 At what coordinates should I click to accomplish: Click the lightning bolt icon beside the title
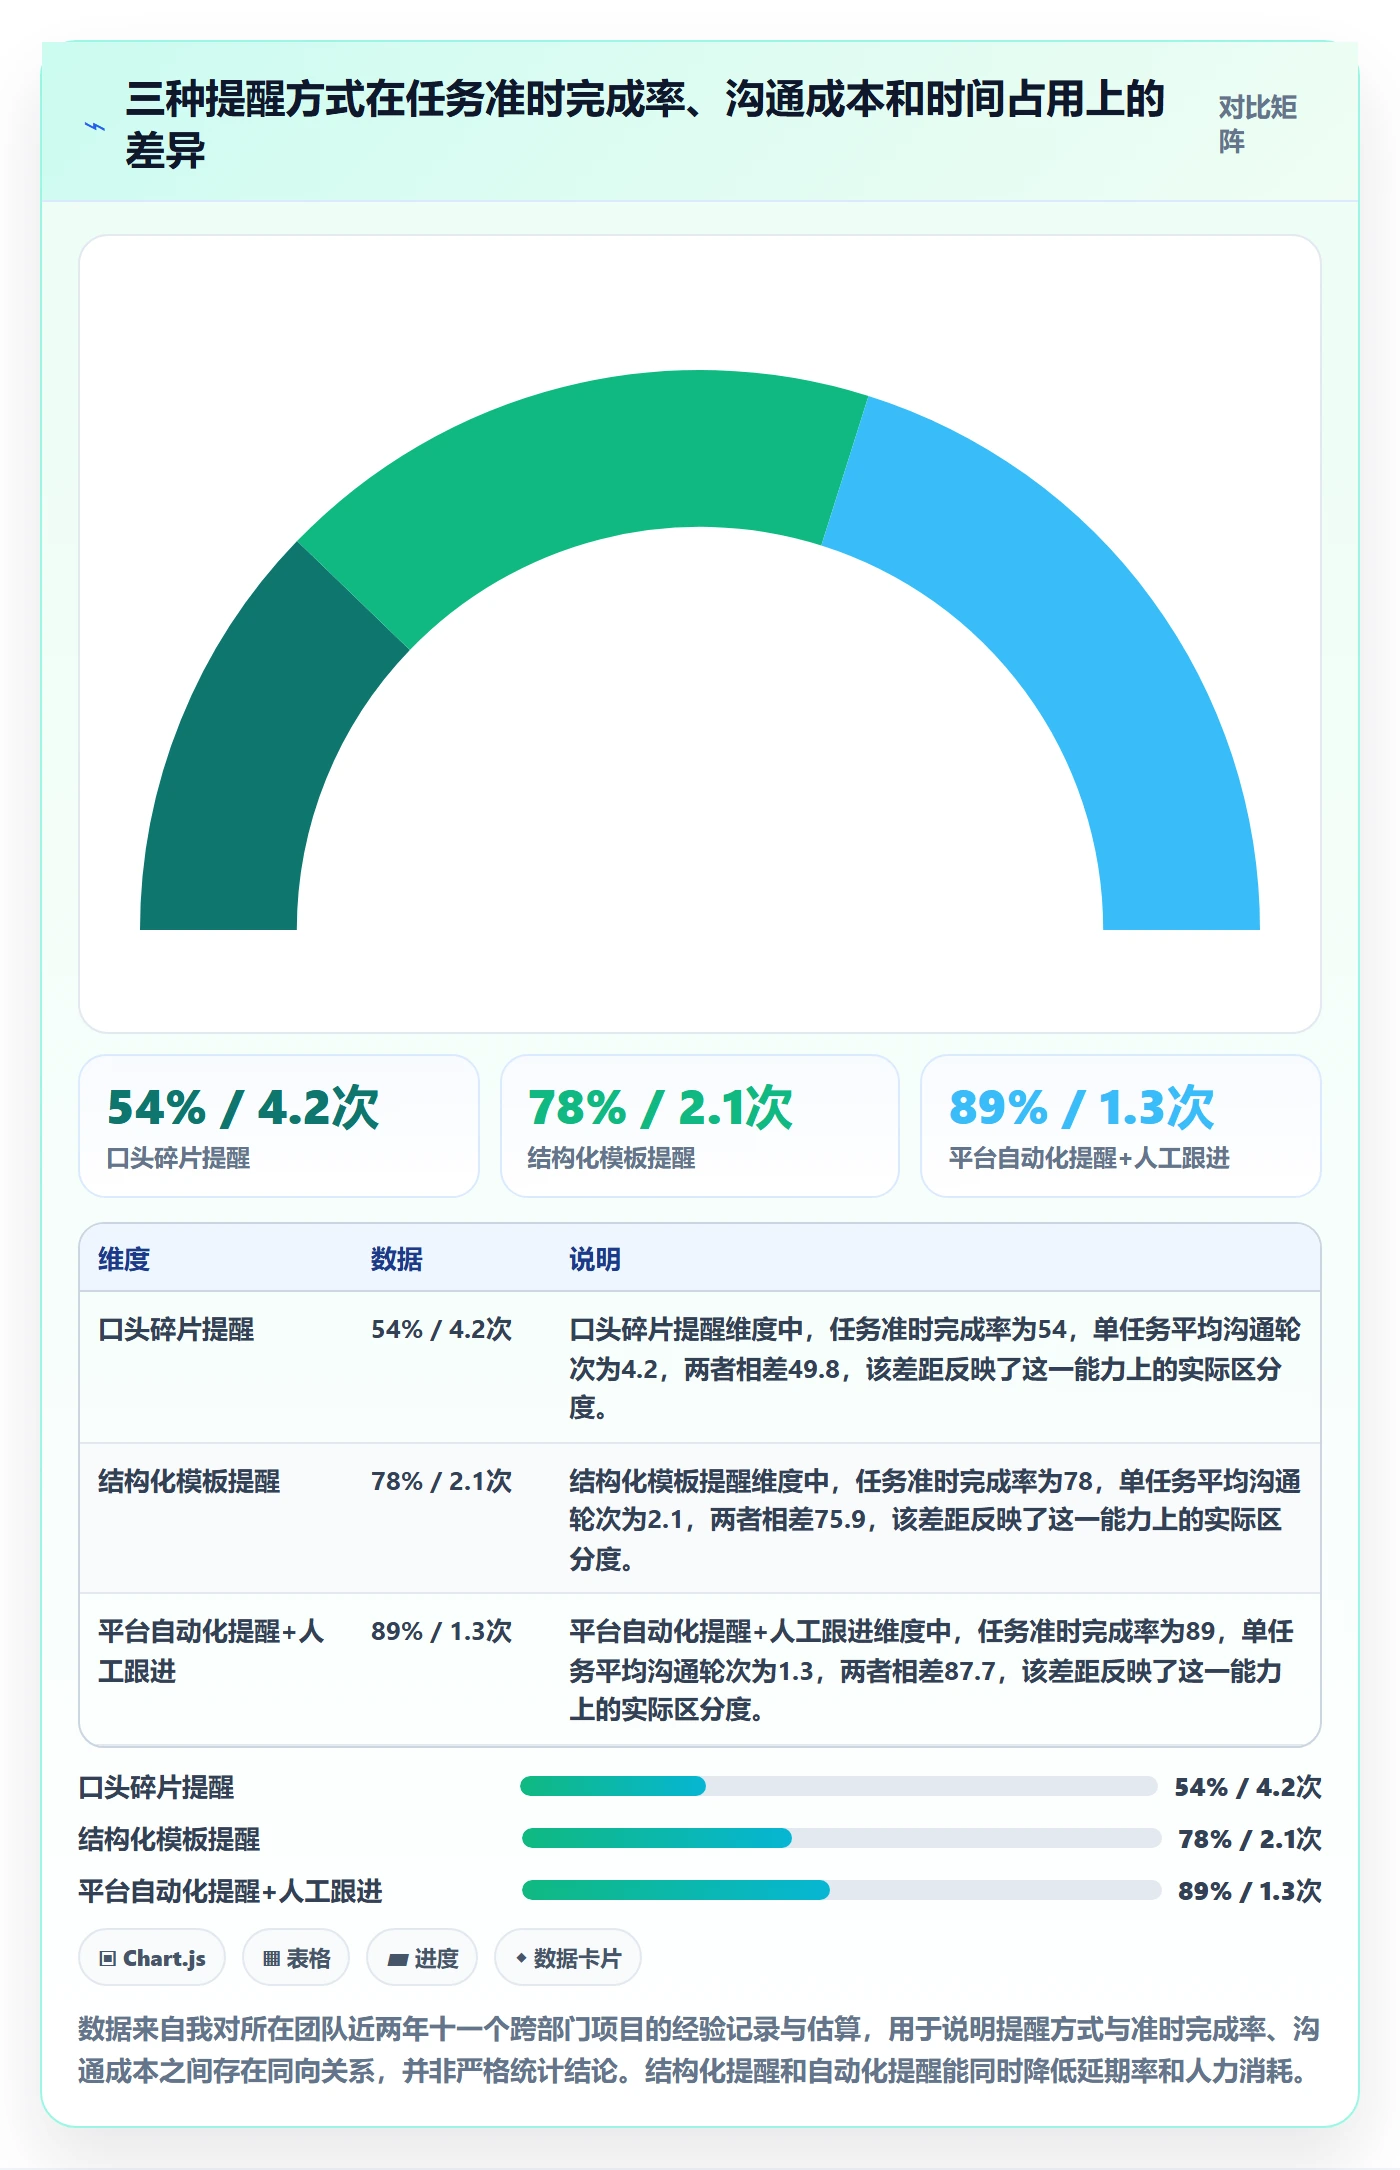tap(95, 126)
